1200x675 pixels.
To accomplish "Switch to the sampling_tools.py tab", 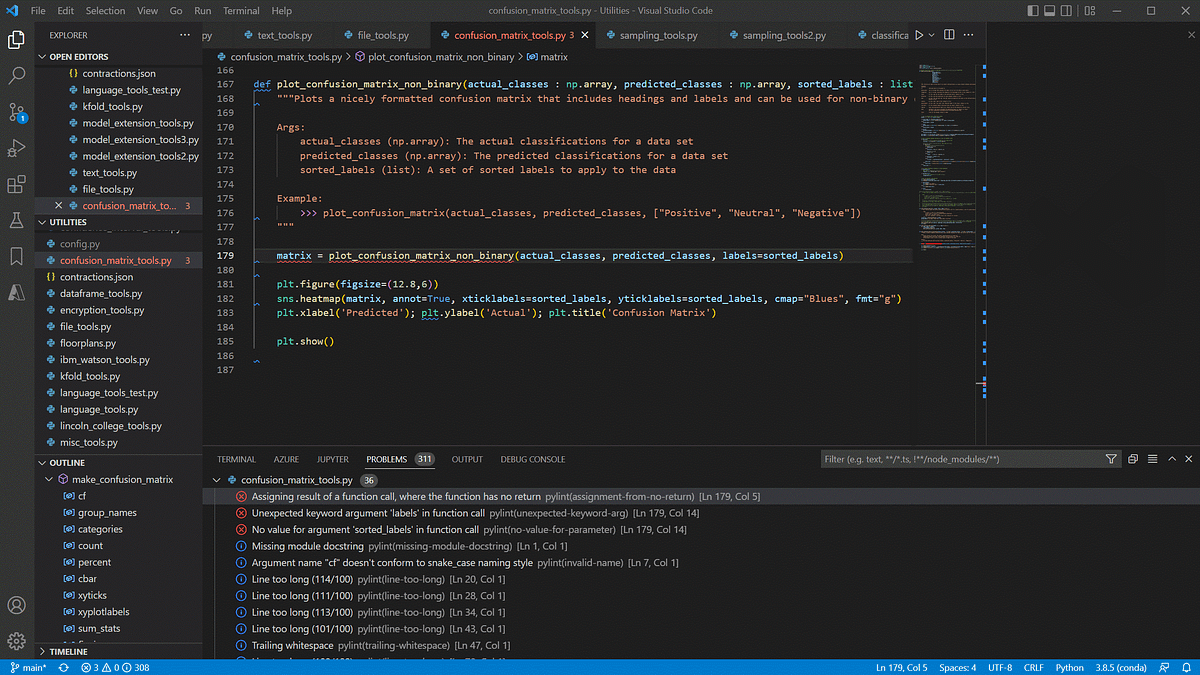I will pos(660,33).
